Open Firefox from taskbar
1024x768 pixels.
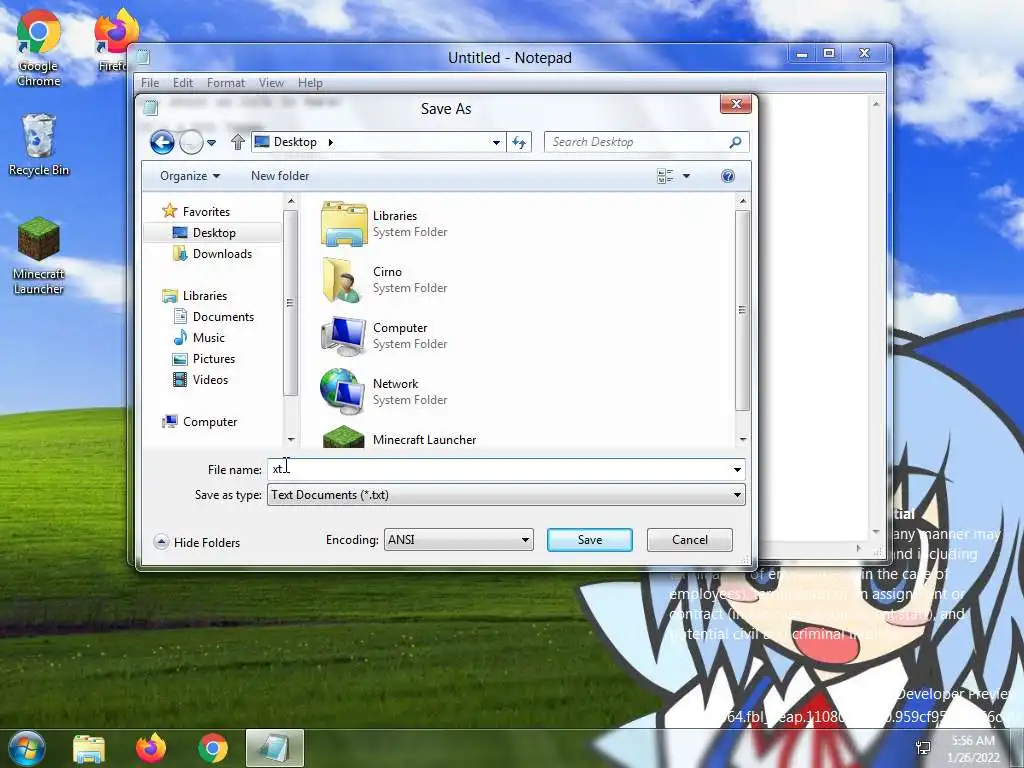coord(151,748)
